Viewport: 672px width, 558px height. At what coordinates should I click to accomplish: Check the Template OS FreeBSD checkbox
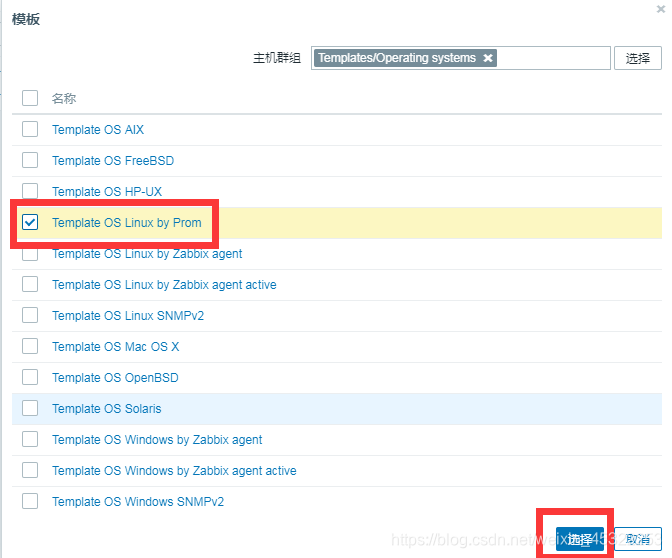point(30,160)
